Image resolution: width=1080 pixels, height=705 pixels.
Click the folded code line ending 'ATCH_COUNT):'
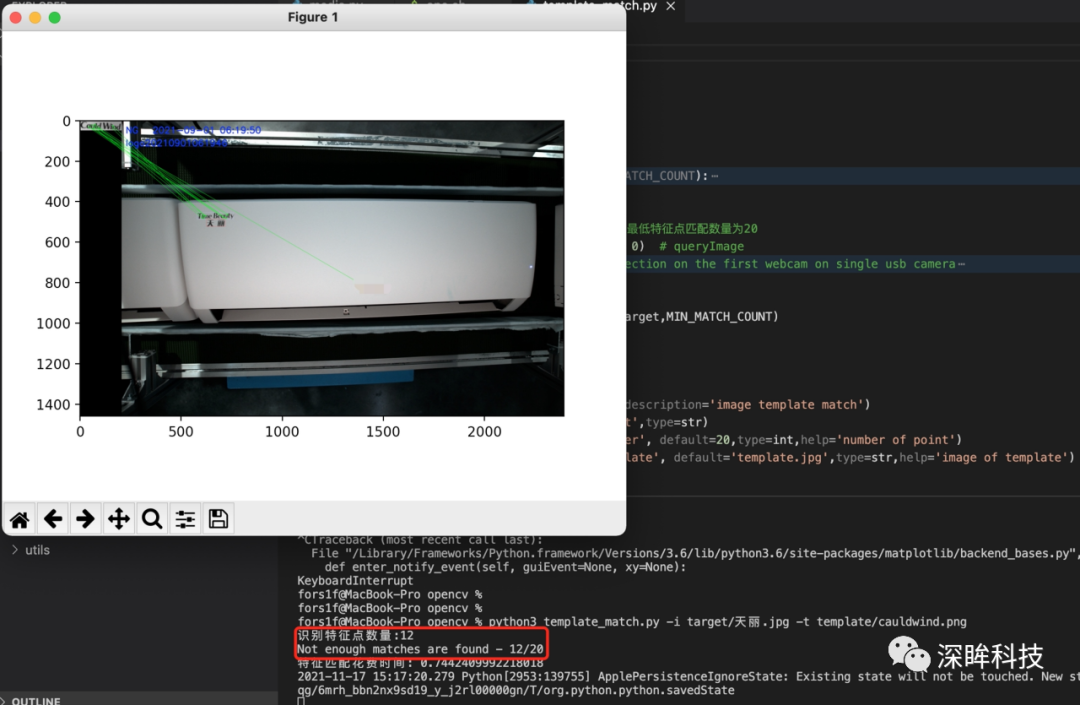pyautogui.click(x=672, y=176)
